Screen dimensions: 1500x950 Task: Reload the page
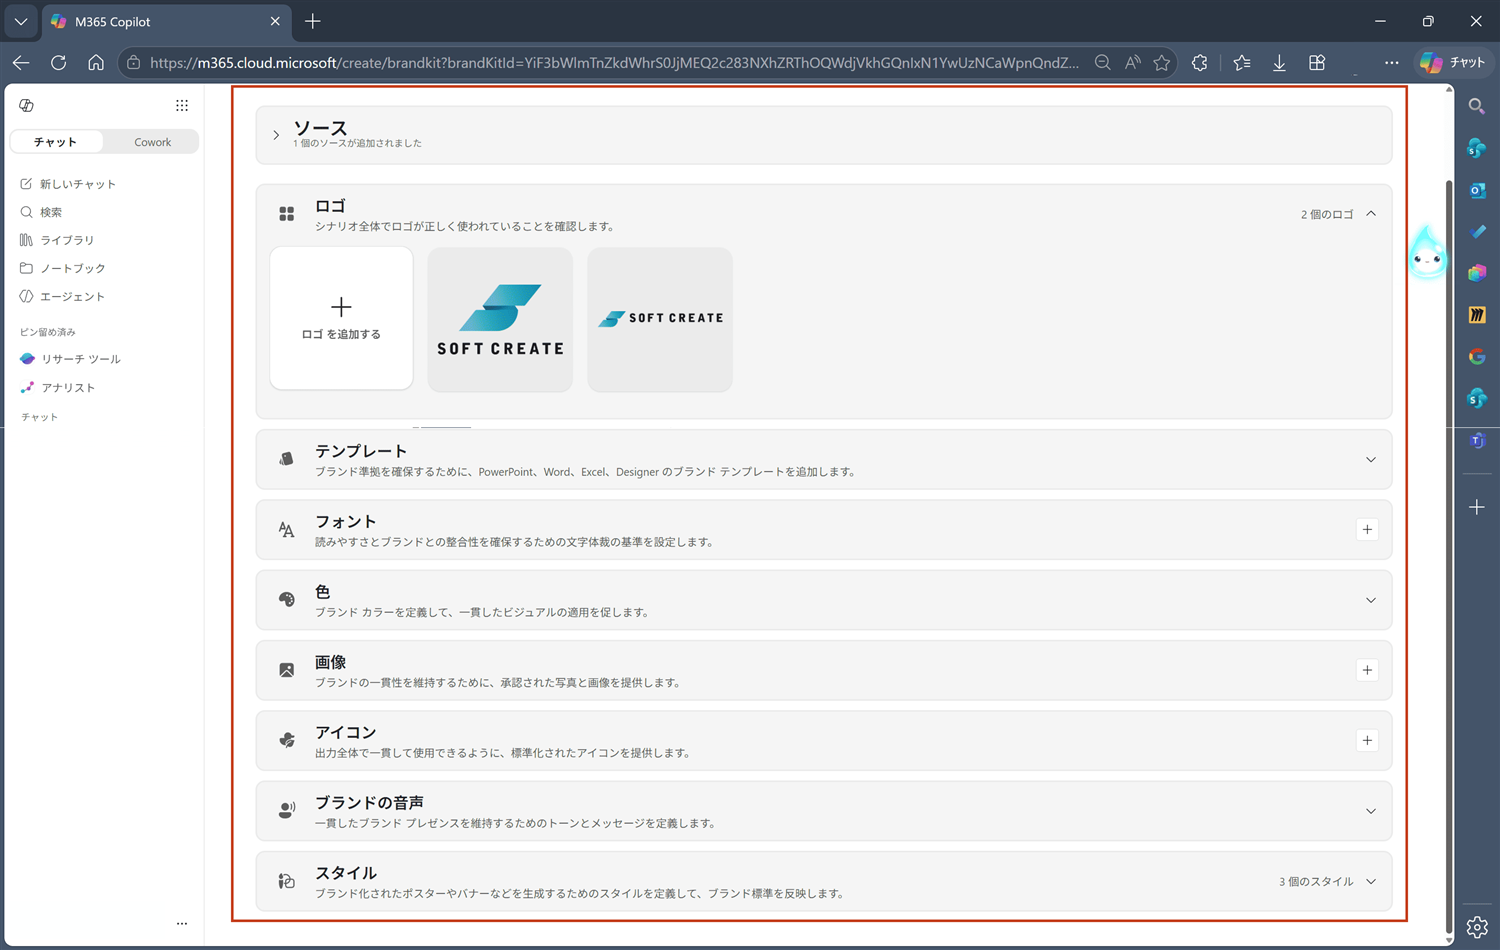click(59, 62)
